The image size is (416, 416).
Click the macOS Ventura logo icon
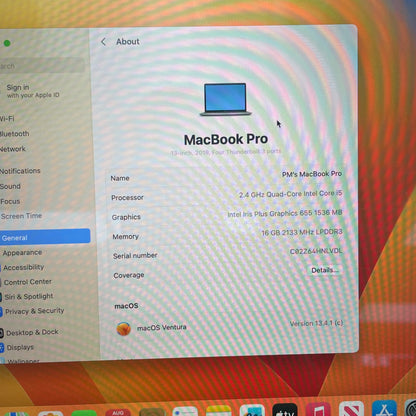click(x=123, y=329)
